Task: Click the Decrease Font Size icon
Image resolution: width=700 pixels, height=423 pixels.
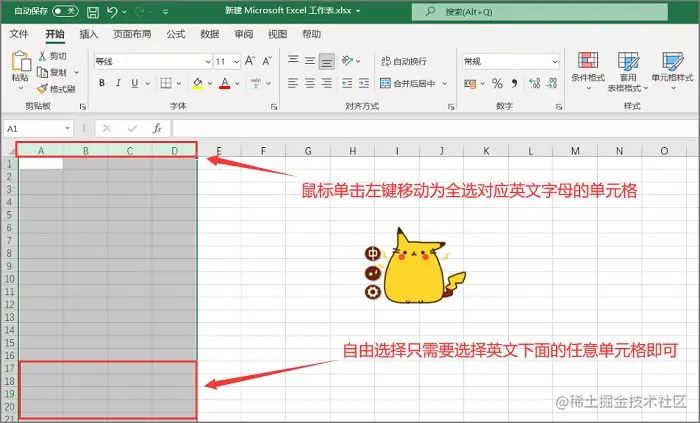Action: tap(267, 61)
